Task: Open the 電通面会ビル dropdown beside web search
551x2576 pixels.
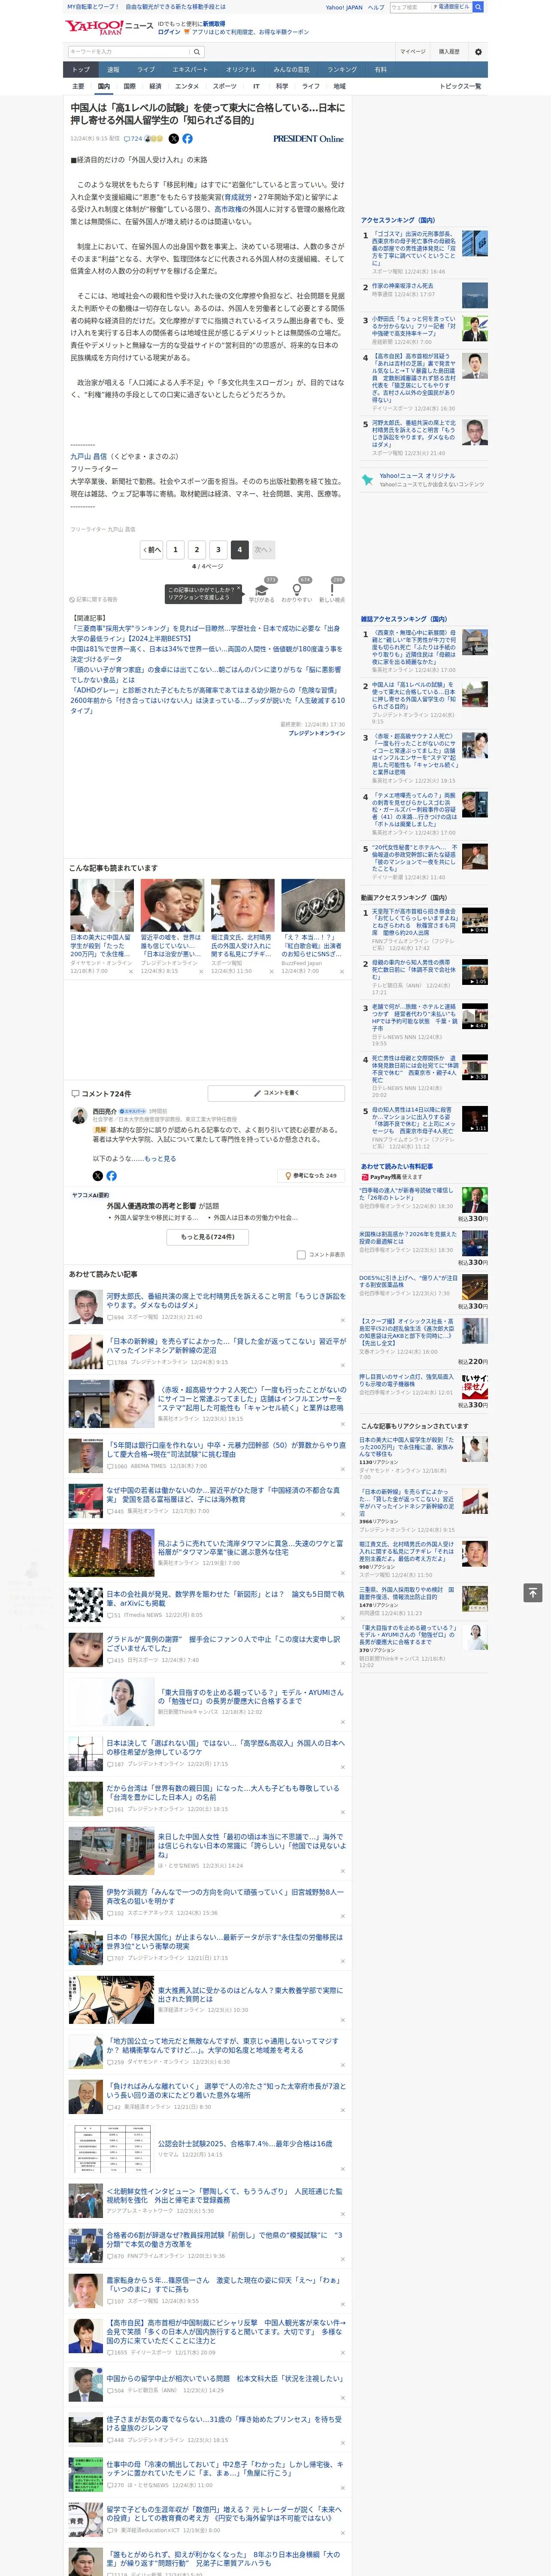Action: (x=452, y=7)
